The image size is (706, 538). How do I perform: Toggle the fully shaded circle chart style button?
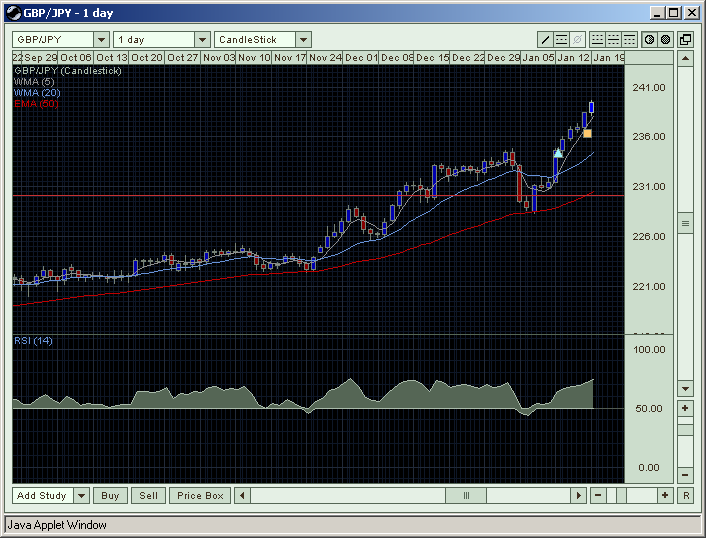tap(664, 40)
